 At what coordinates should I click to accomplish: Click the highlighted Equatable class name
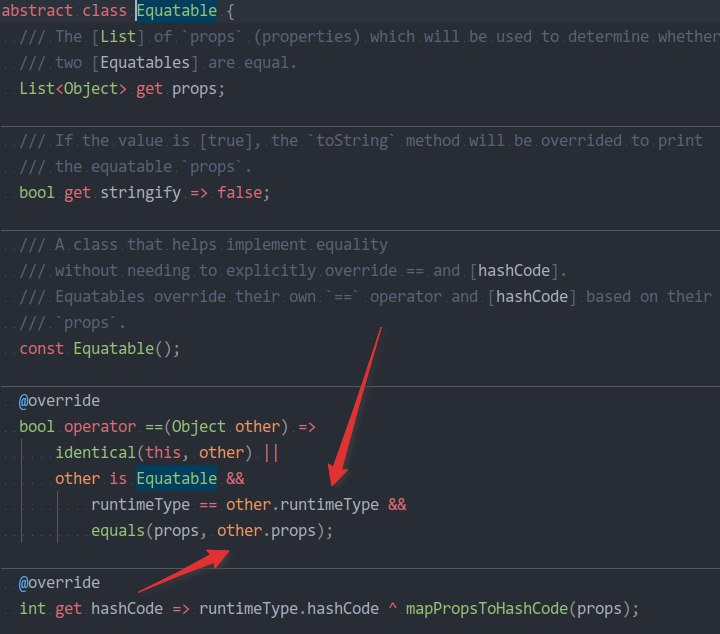coord(176,11)
